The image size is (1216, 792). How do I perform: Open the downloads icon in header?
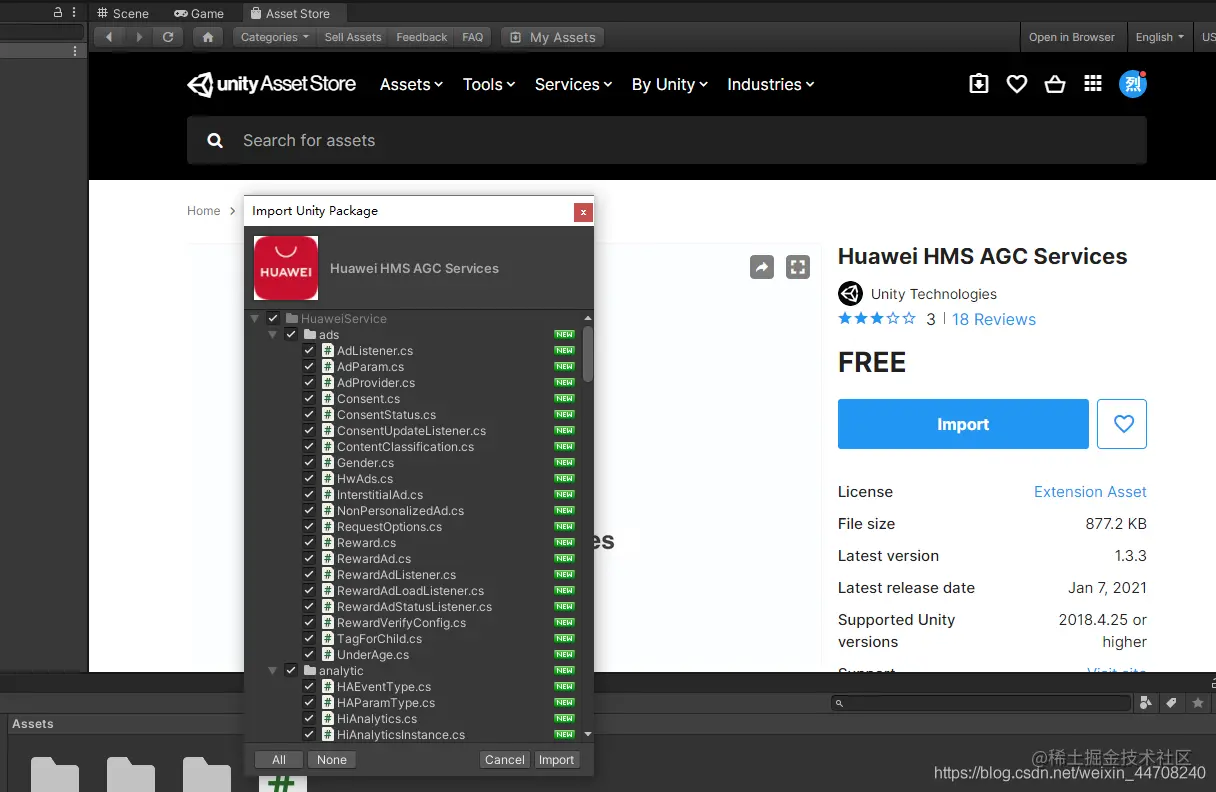tap(979, 84)
